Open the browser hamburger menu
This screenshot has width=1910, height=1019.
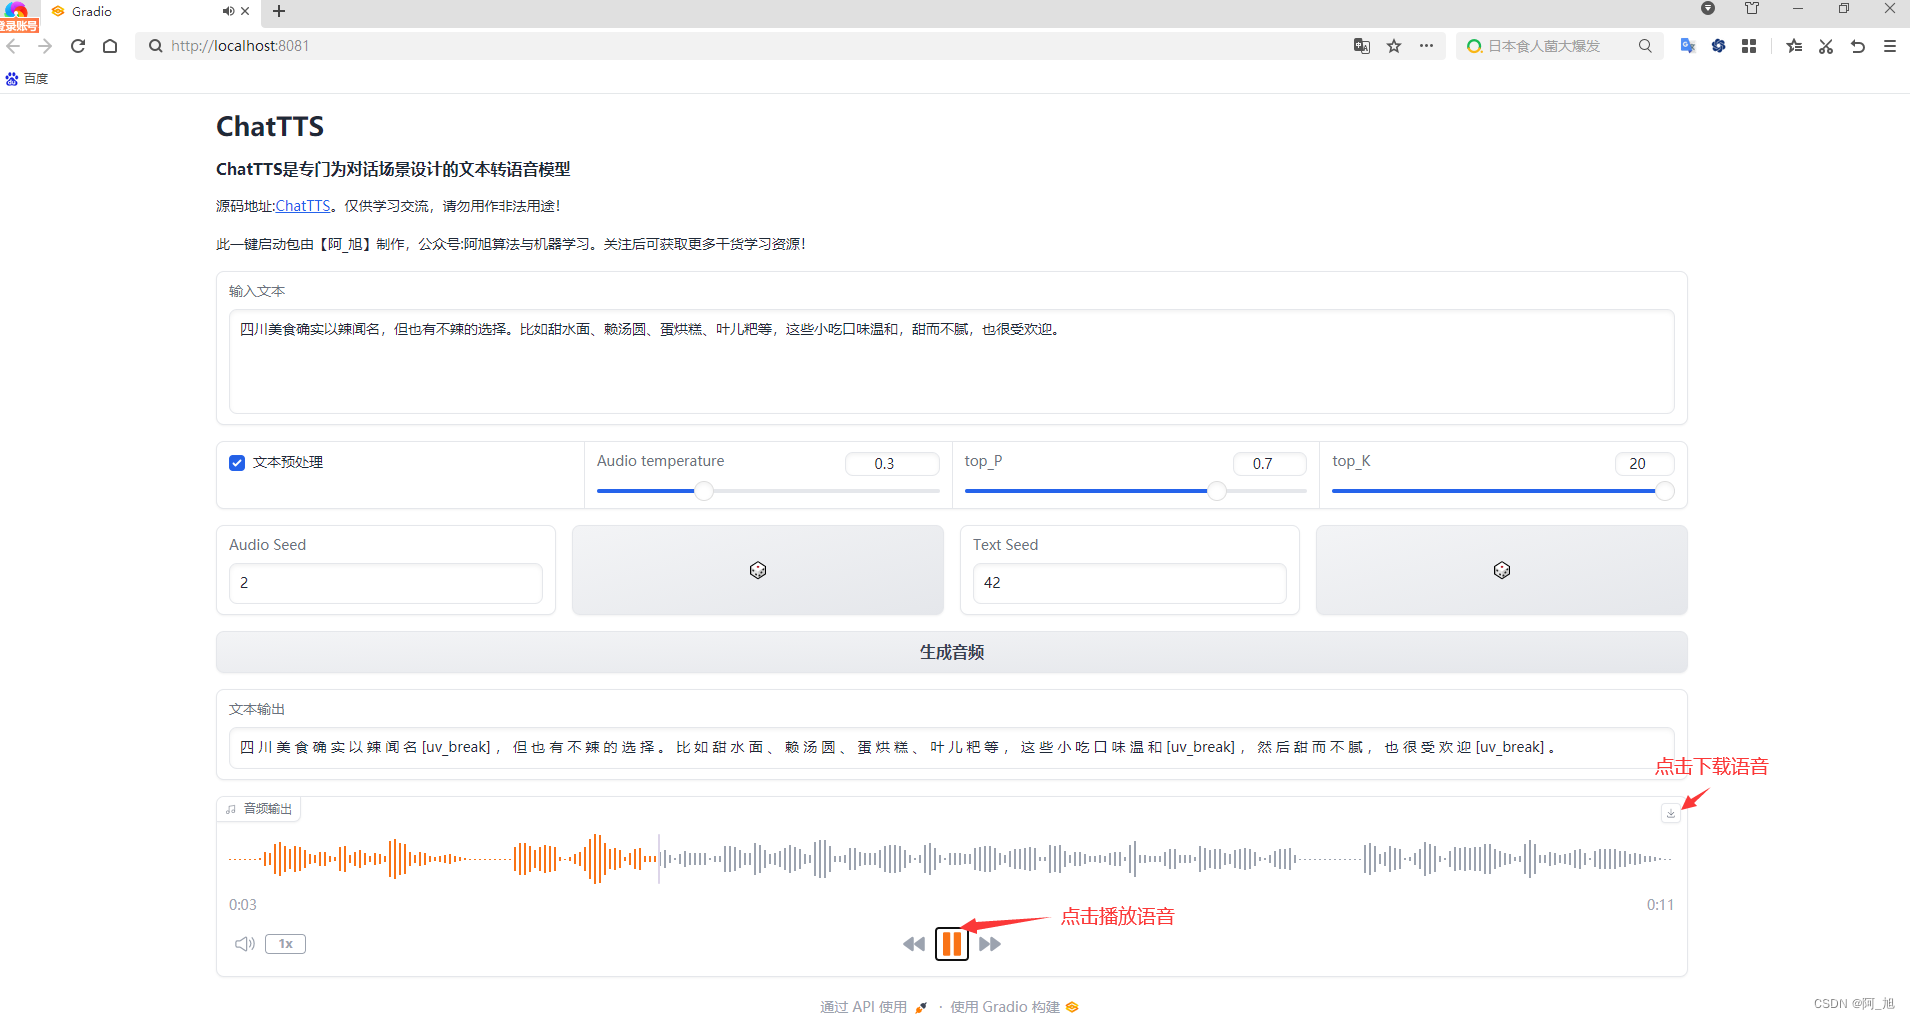pos(1889,46)
